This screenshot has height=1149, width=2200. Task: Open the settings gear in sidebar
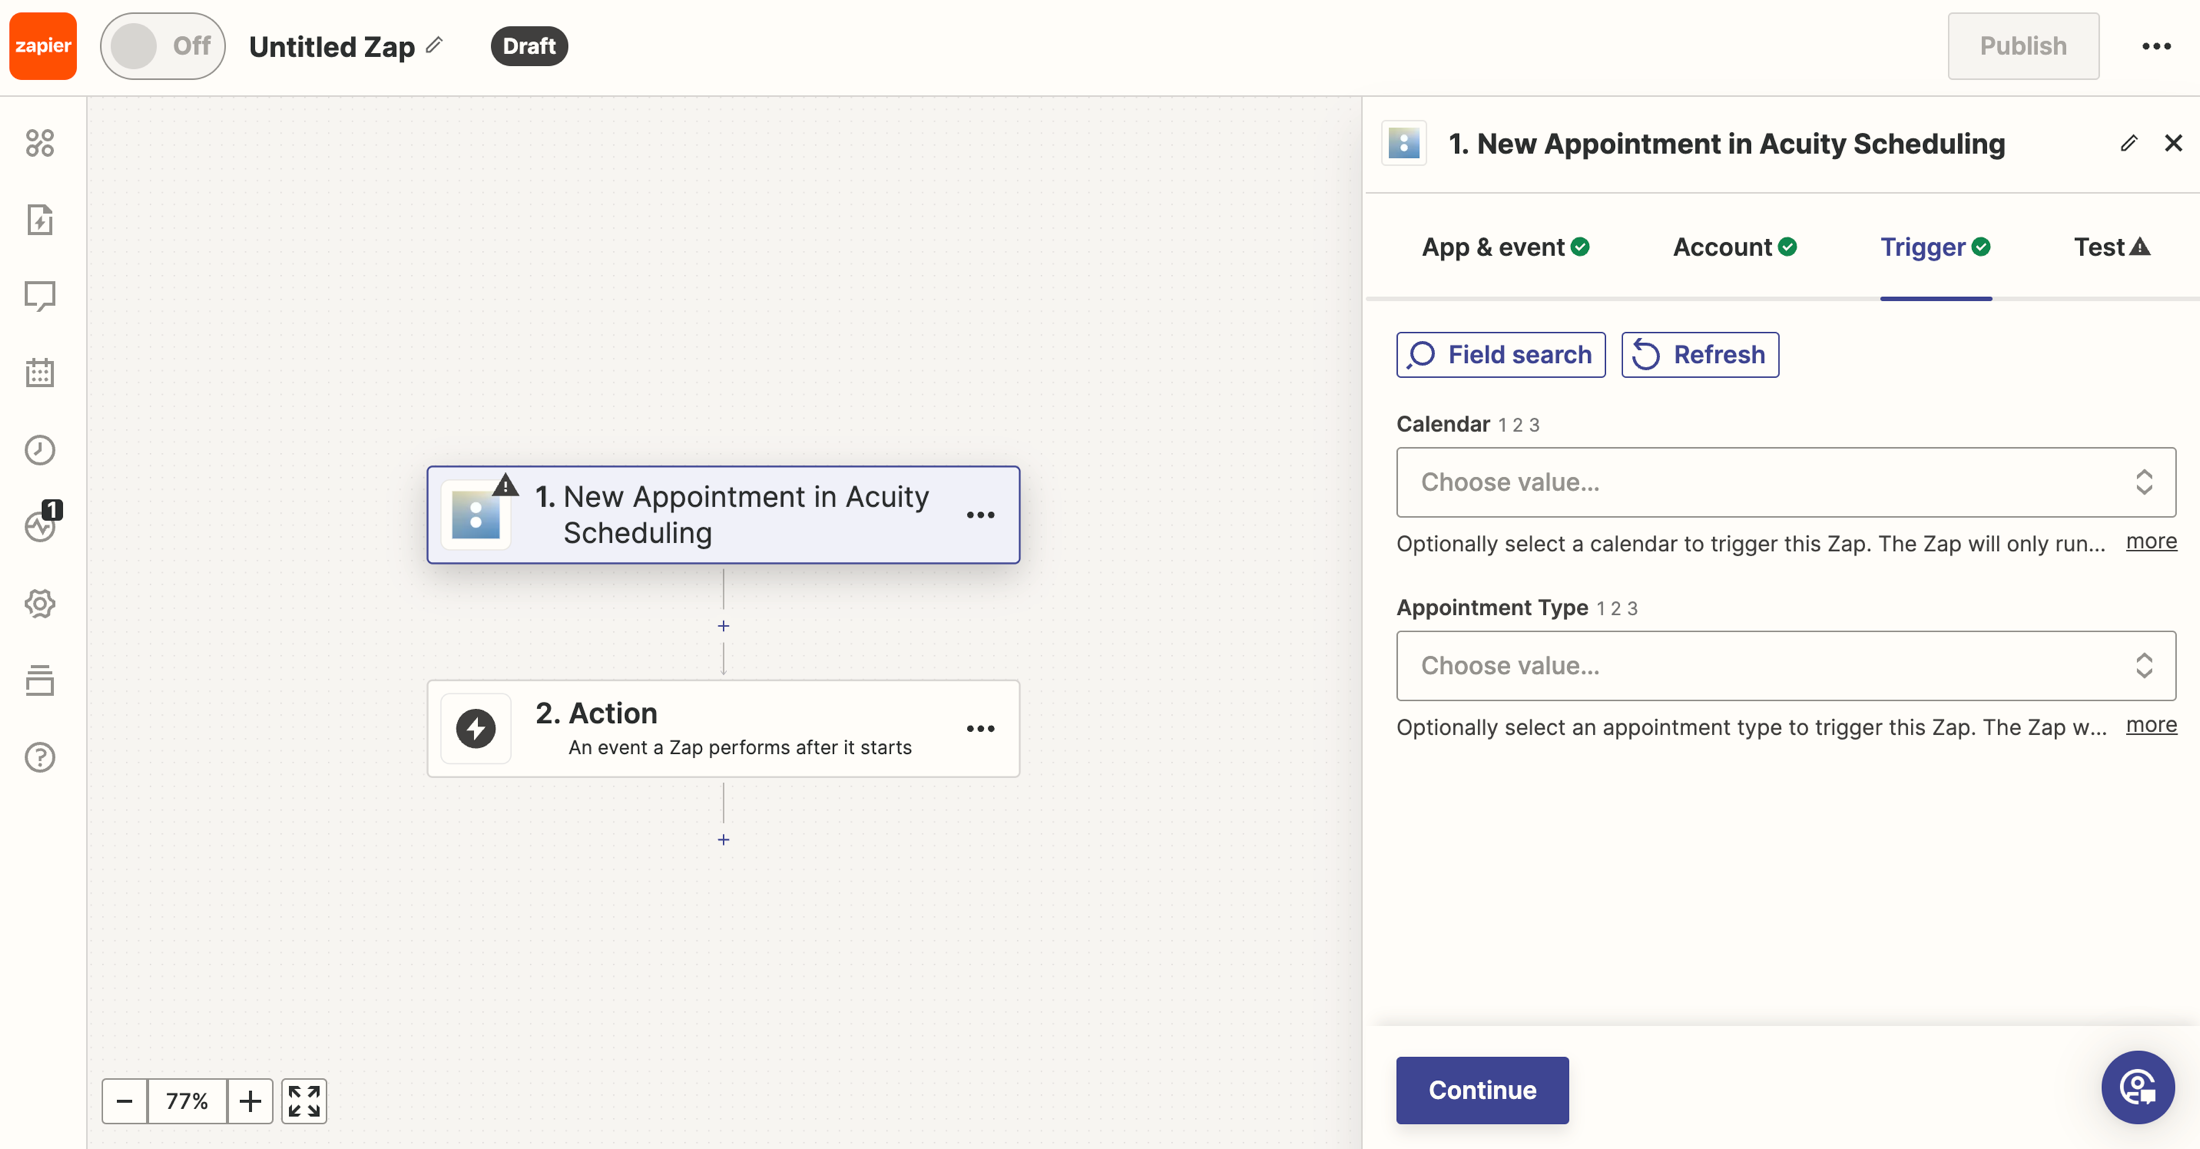coord(40,604)
